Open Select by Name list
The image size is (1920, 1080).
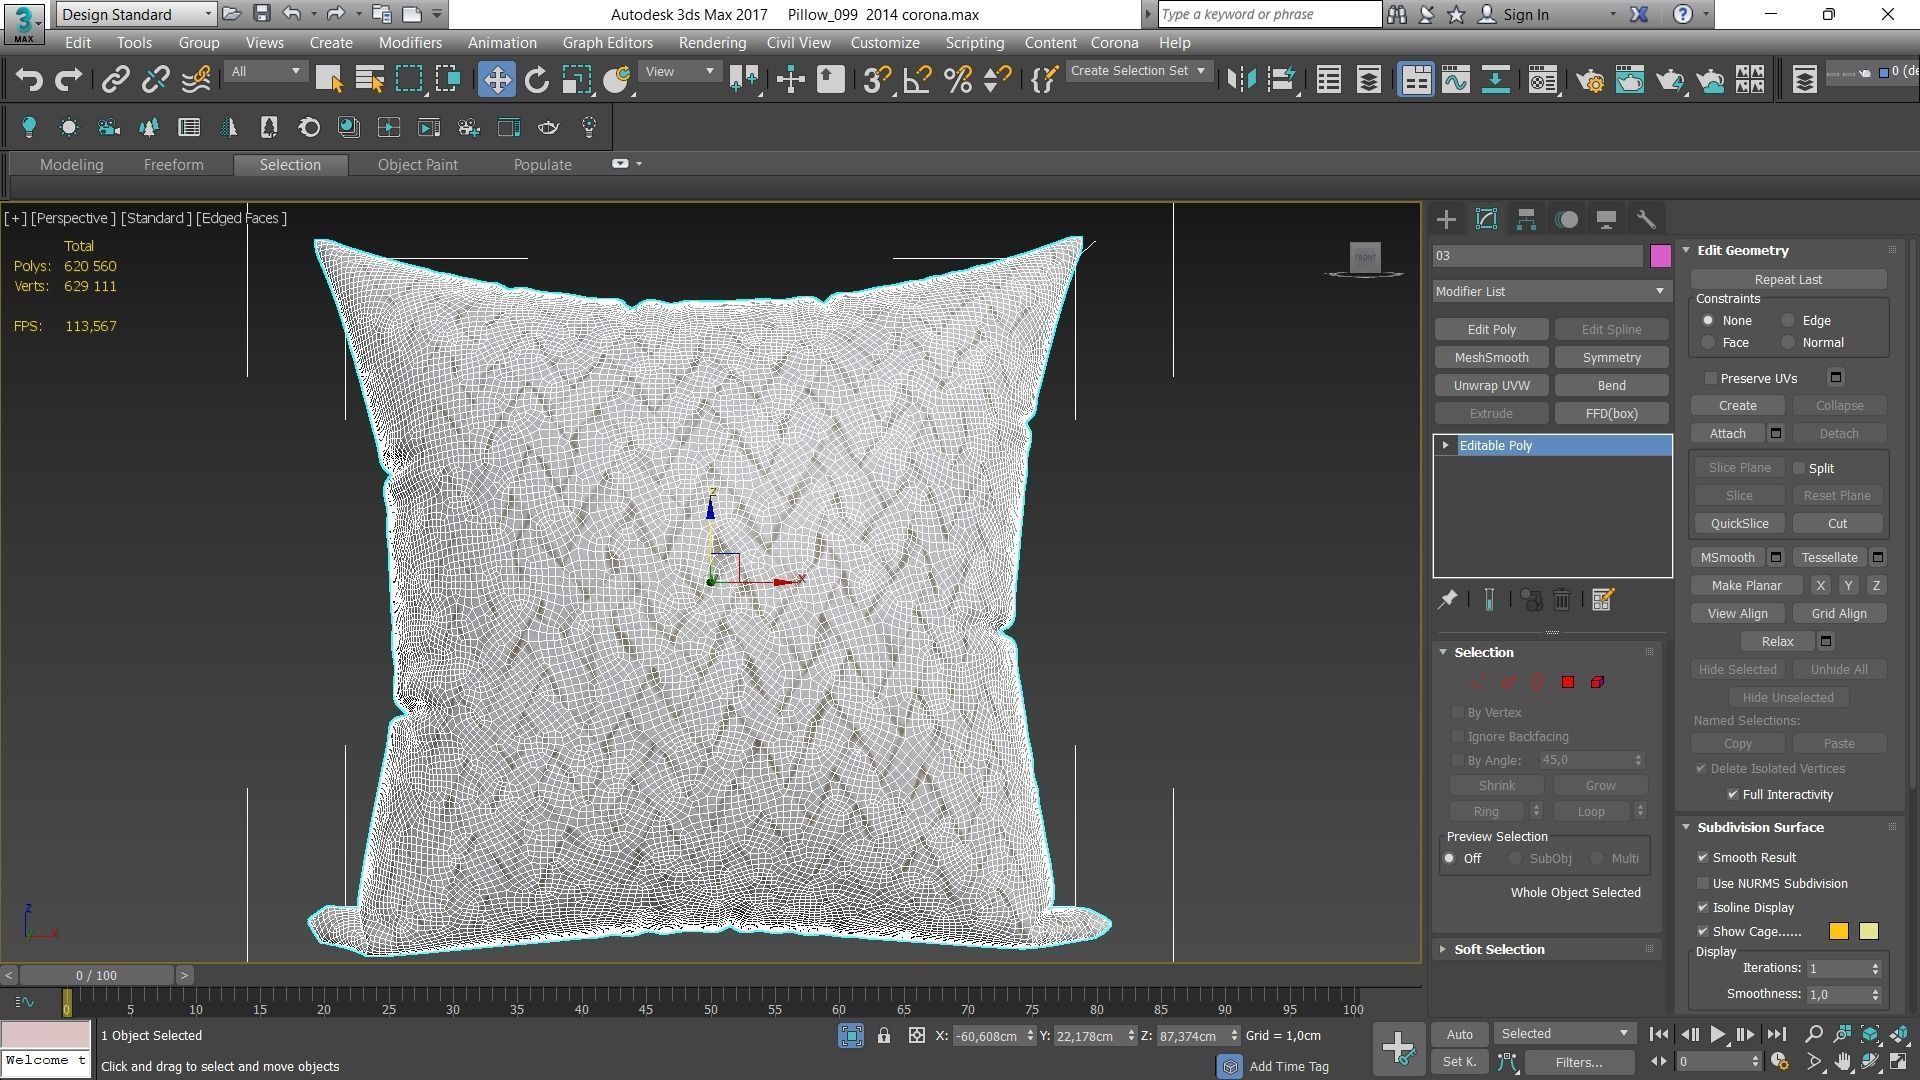(x=369, y=80)
